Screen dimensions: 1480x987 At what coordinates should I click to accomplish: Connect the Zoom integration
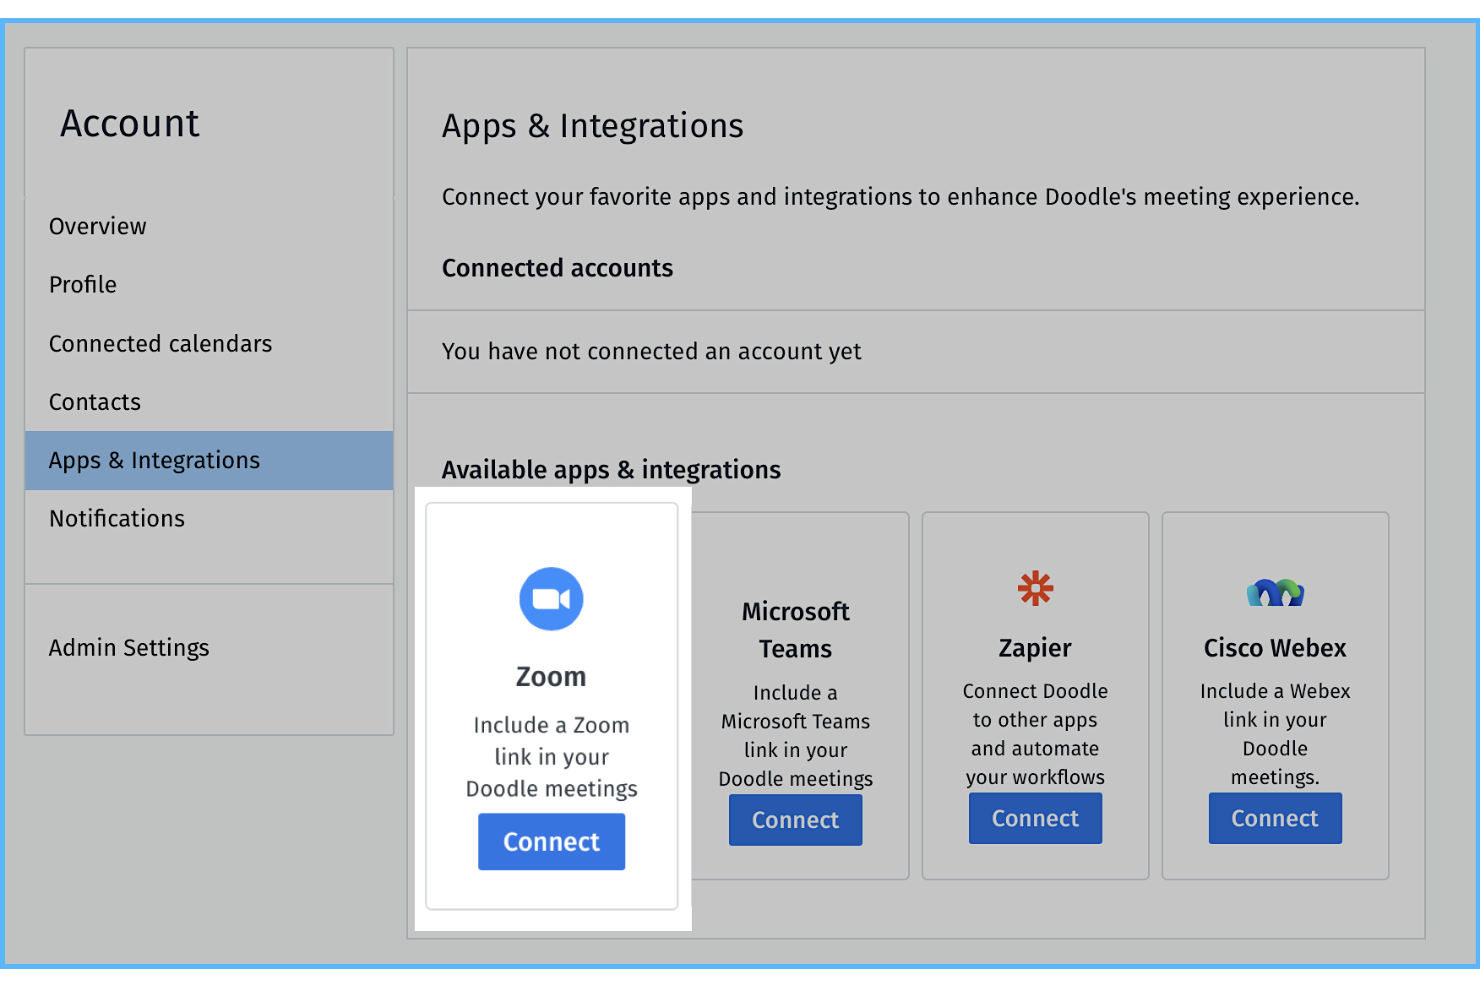pos(551,841)
